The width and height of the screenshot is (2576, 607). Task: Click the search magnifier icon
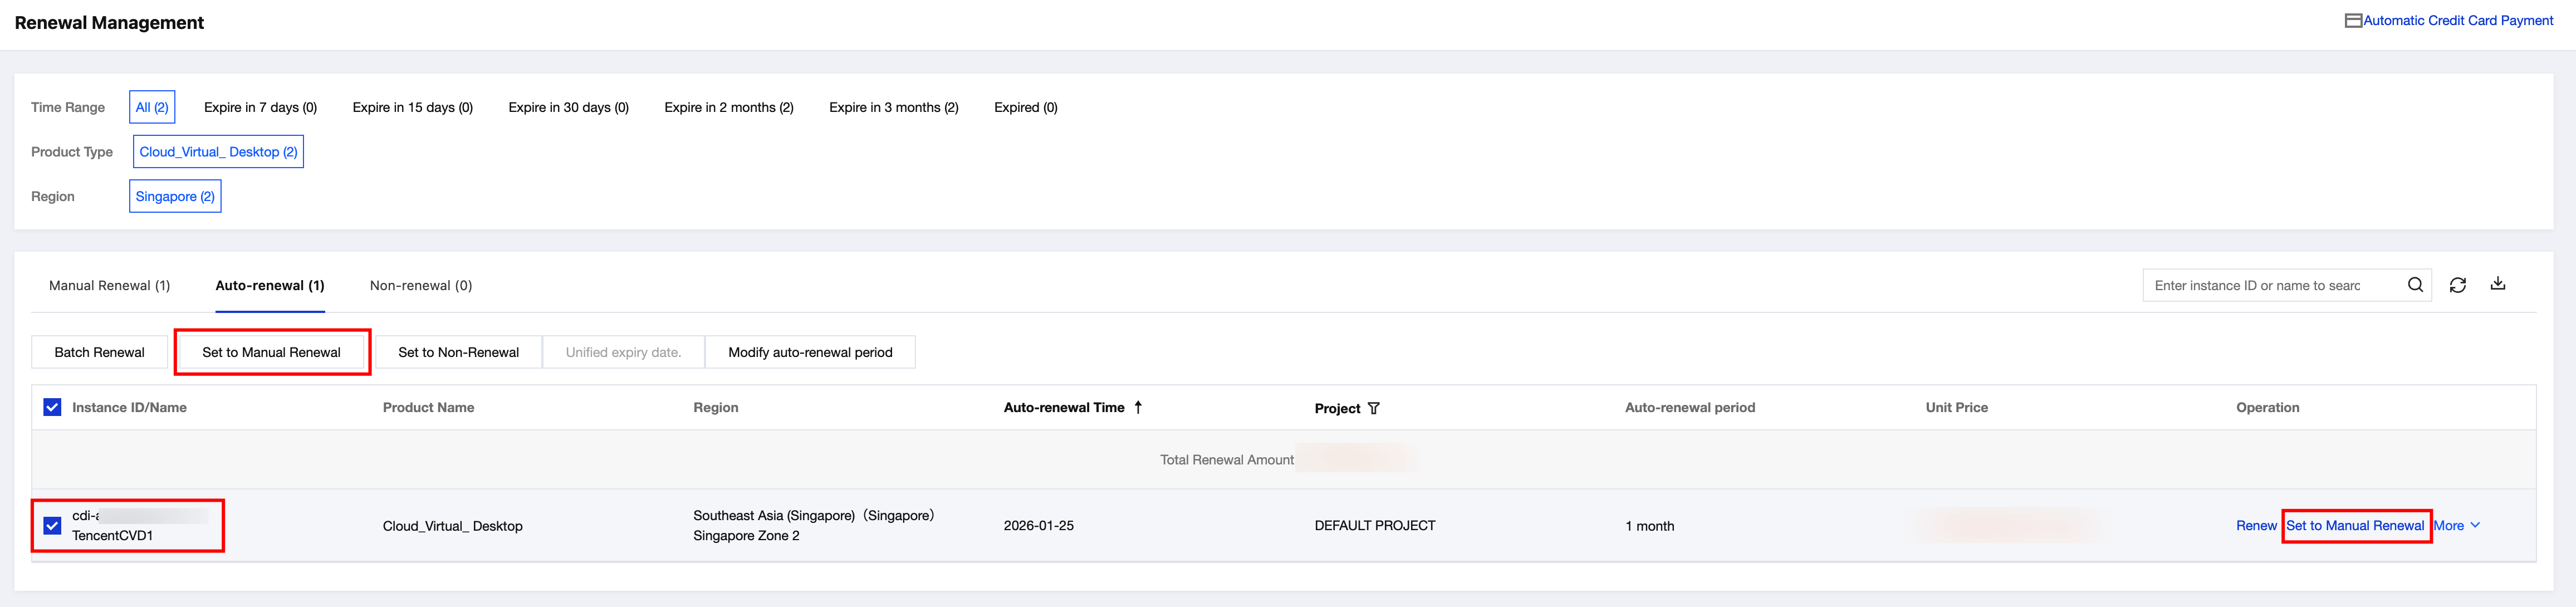coord(2414,285)
